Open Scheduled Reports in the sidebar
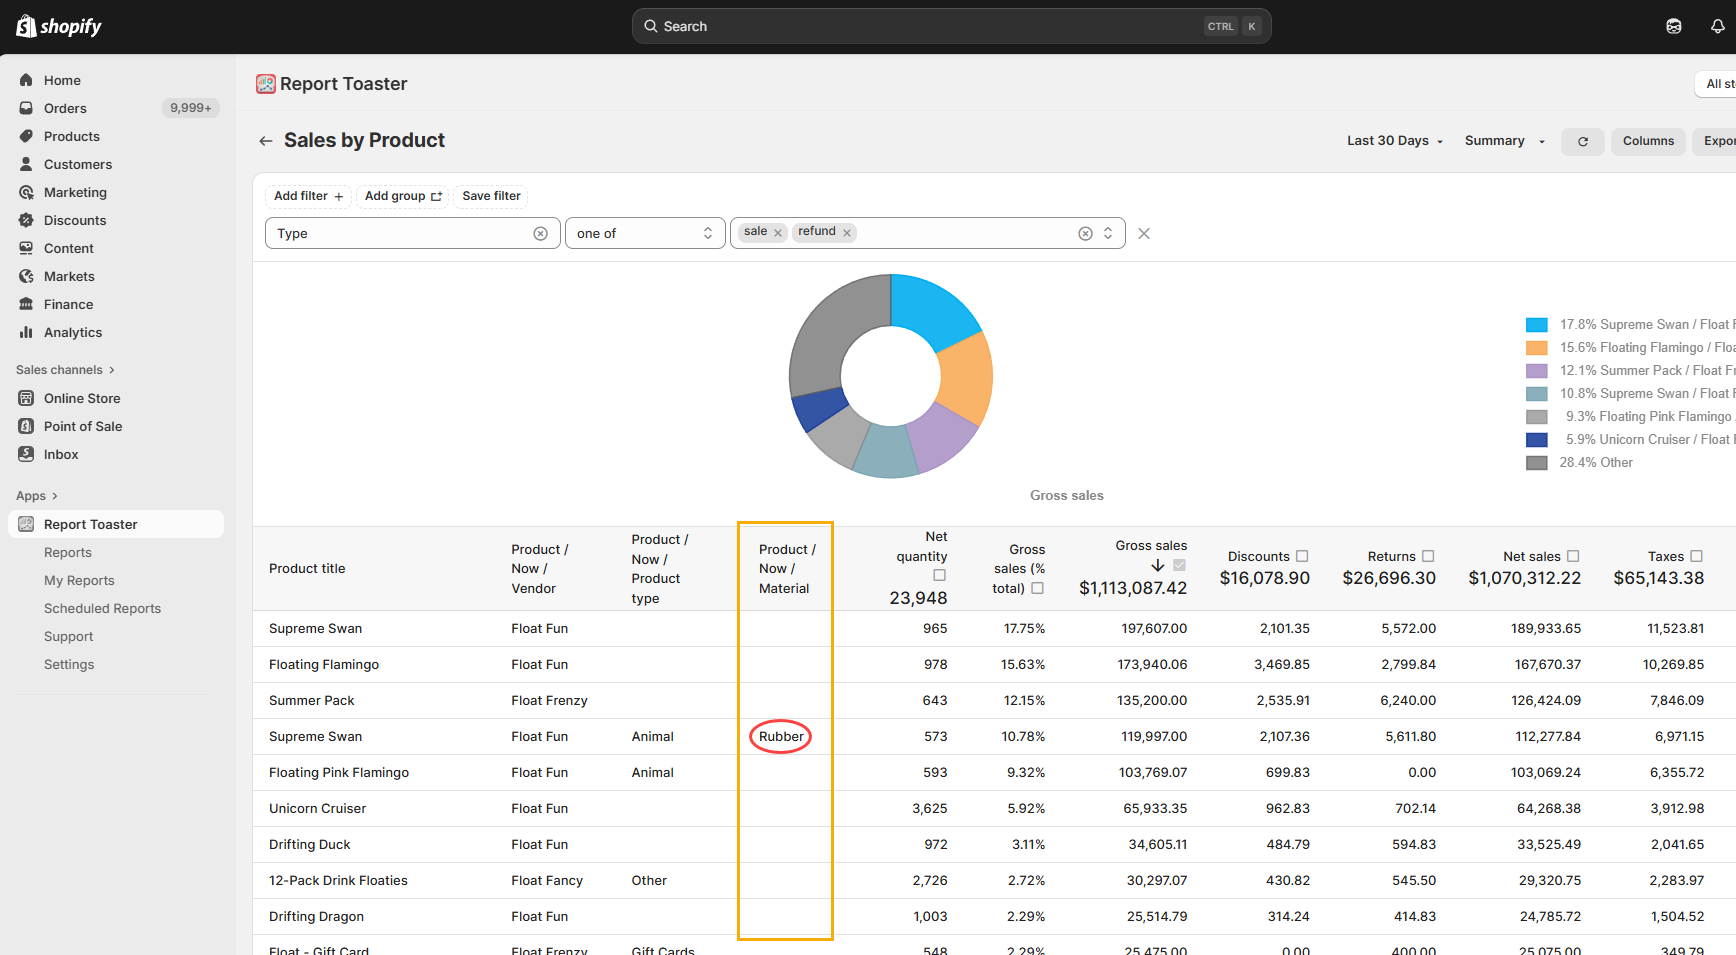Screen dimensions: 1736x955 [102, 608]
